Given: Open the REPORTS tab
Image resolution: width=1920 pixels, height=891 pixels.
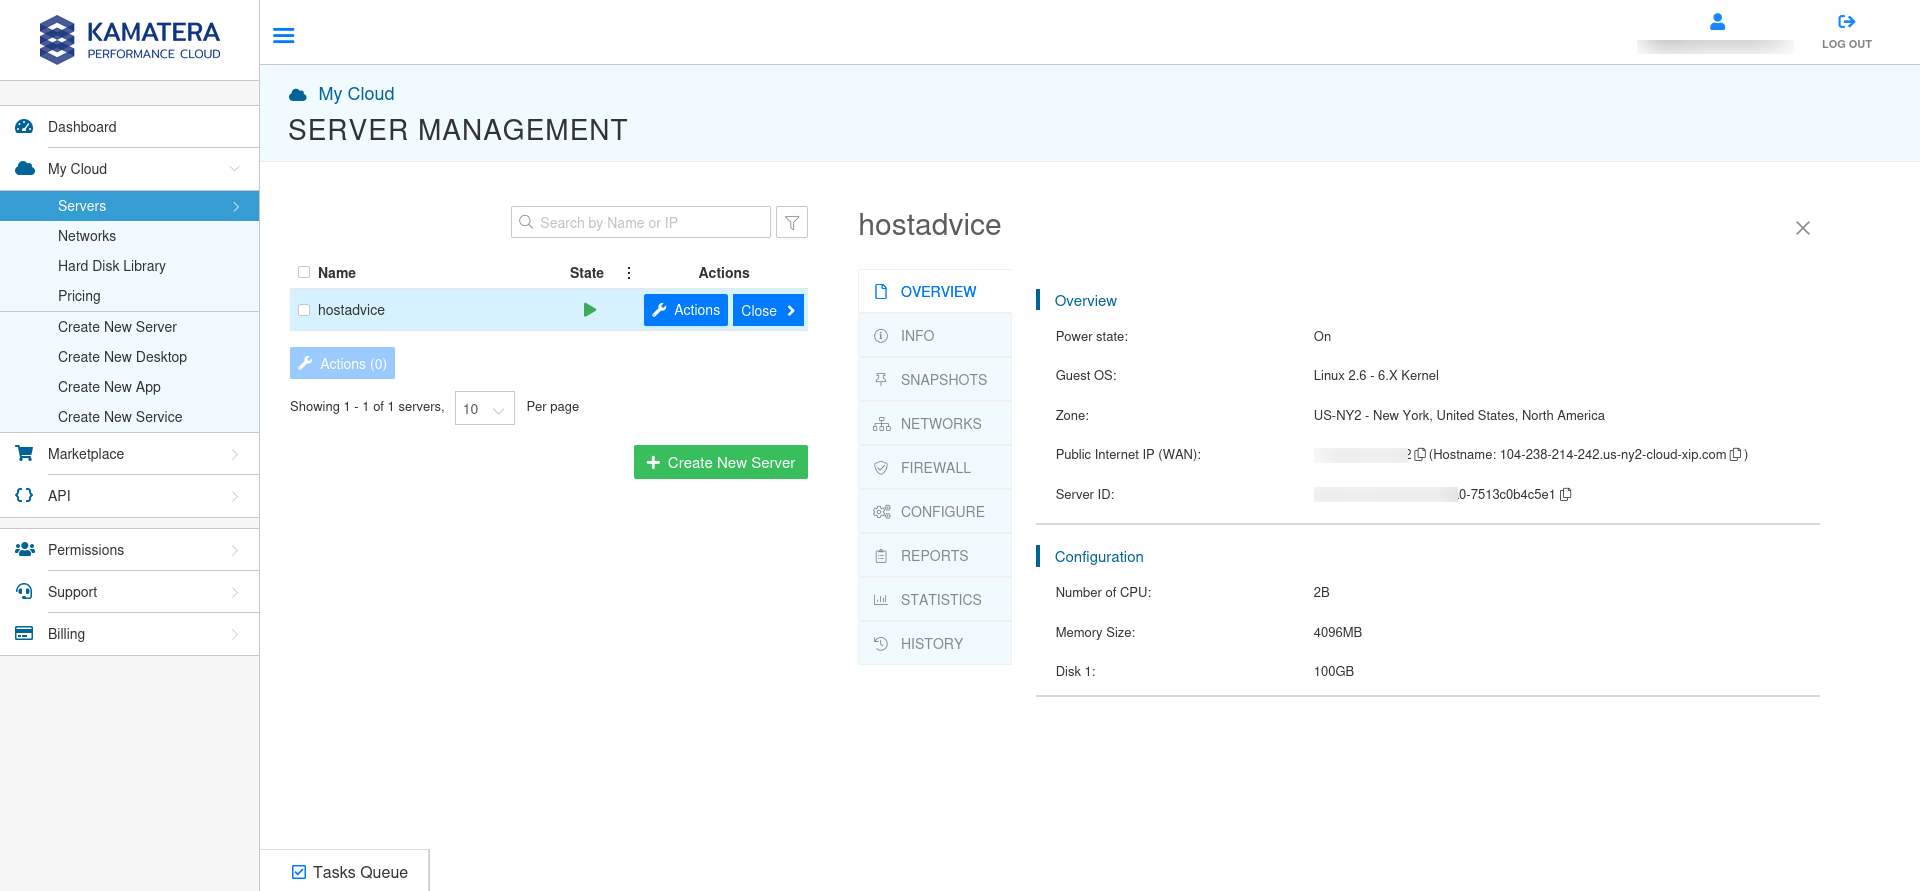Looking at the screenshot, I should pyautogui.click(x=935, y=556).
